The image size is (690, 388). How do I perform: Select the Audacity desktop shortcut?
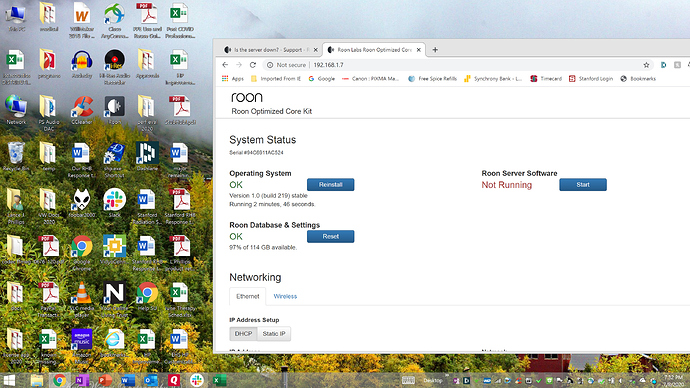pos(82,64)
